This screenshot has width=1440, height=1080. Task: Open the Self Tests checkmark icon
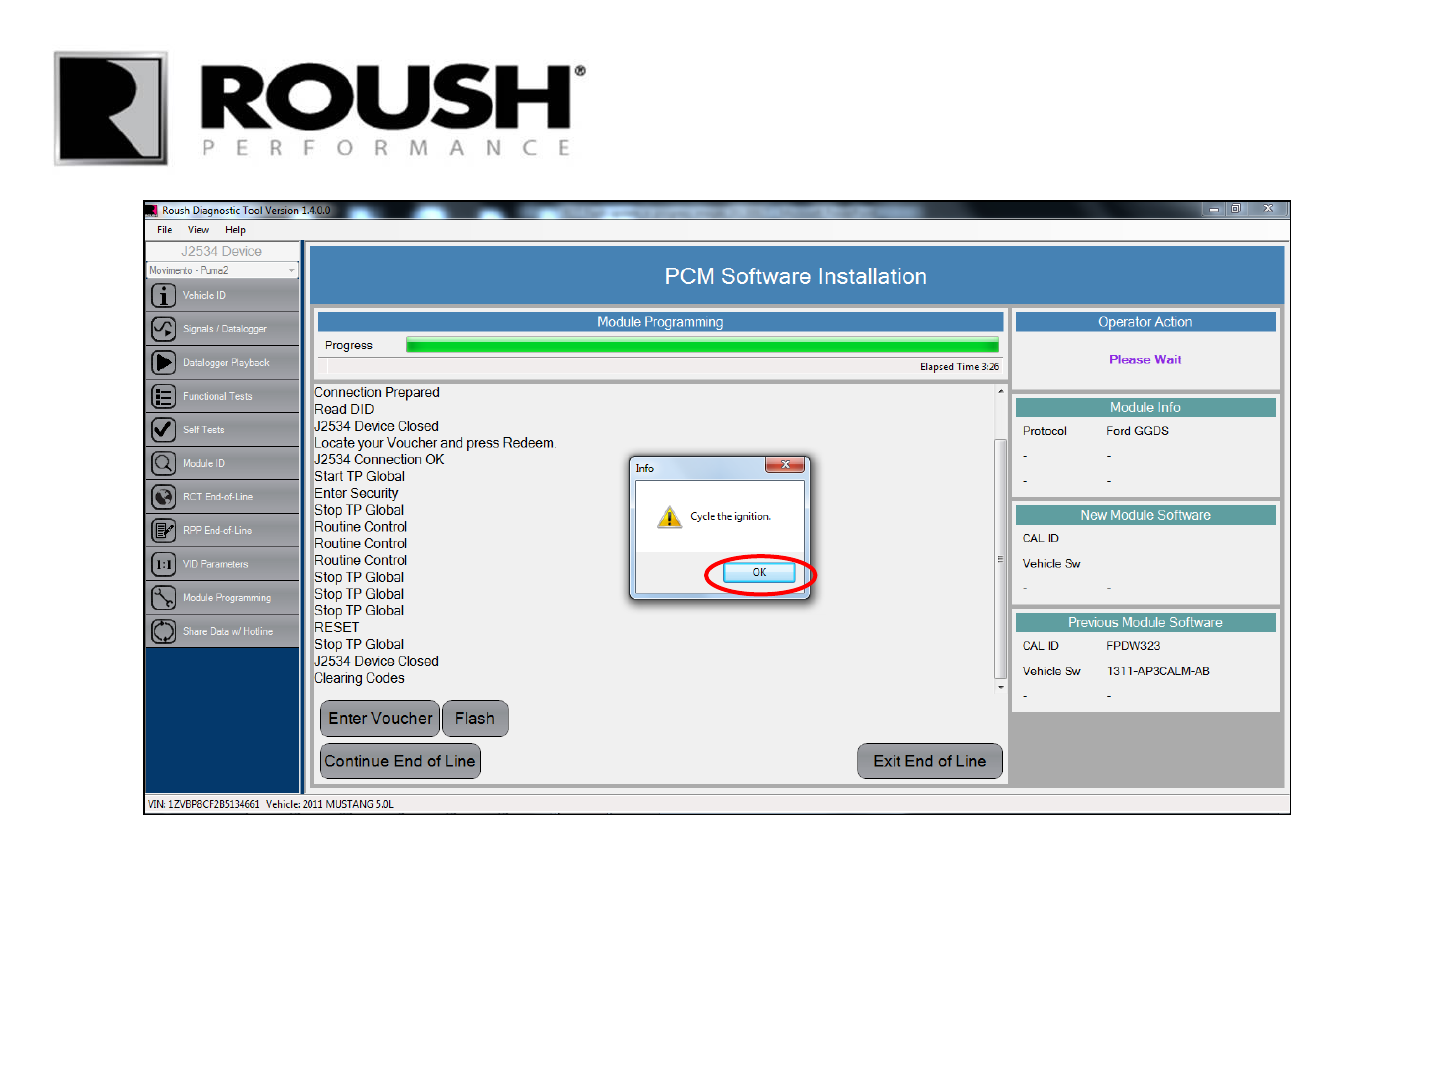click(163, 430)
